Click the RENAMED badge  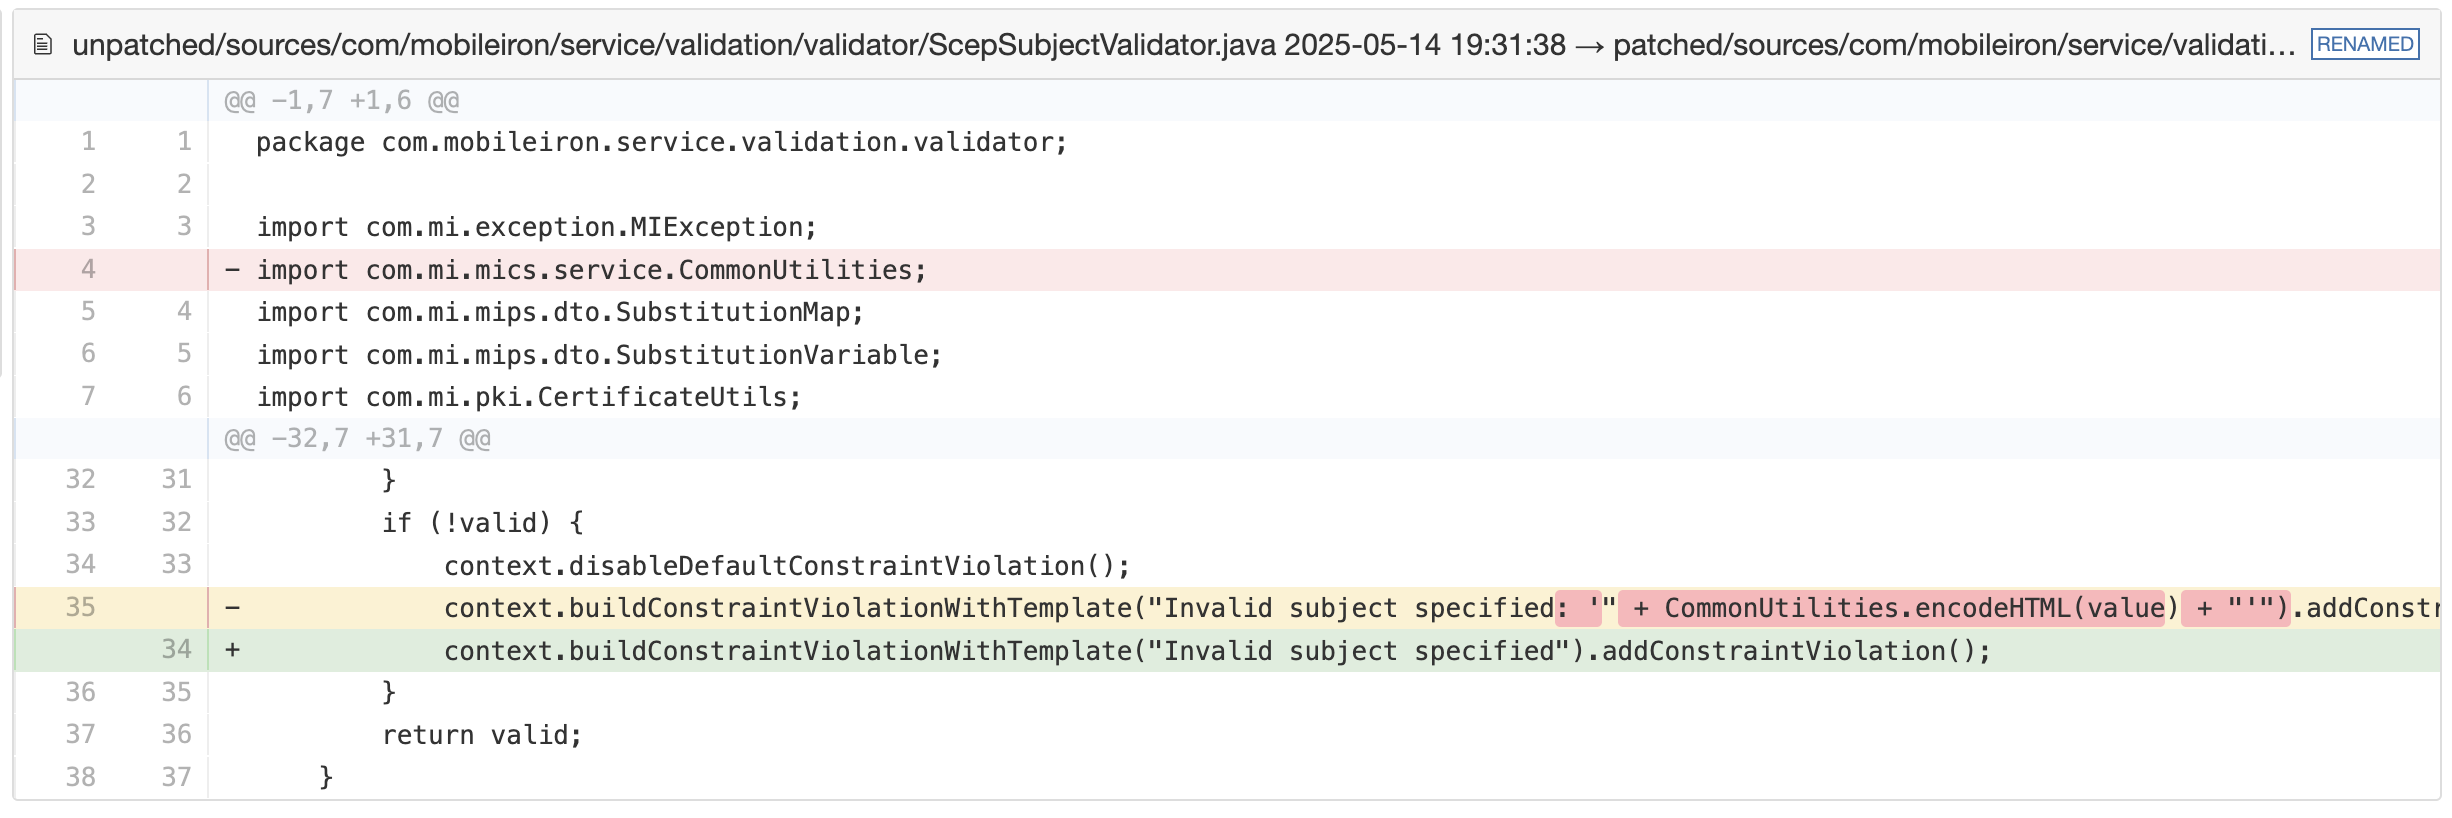tap(2364, 45)
